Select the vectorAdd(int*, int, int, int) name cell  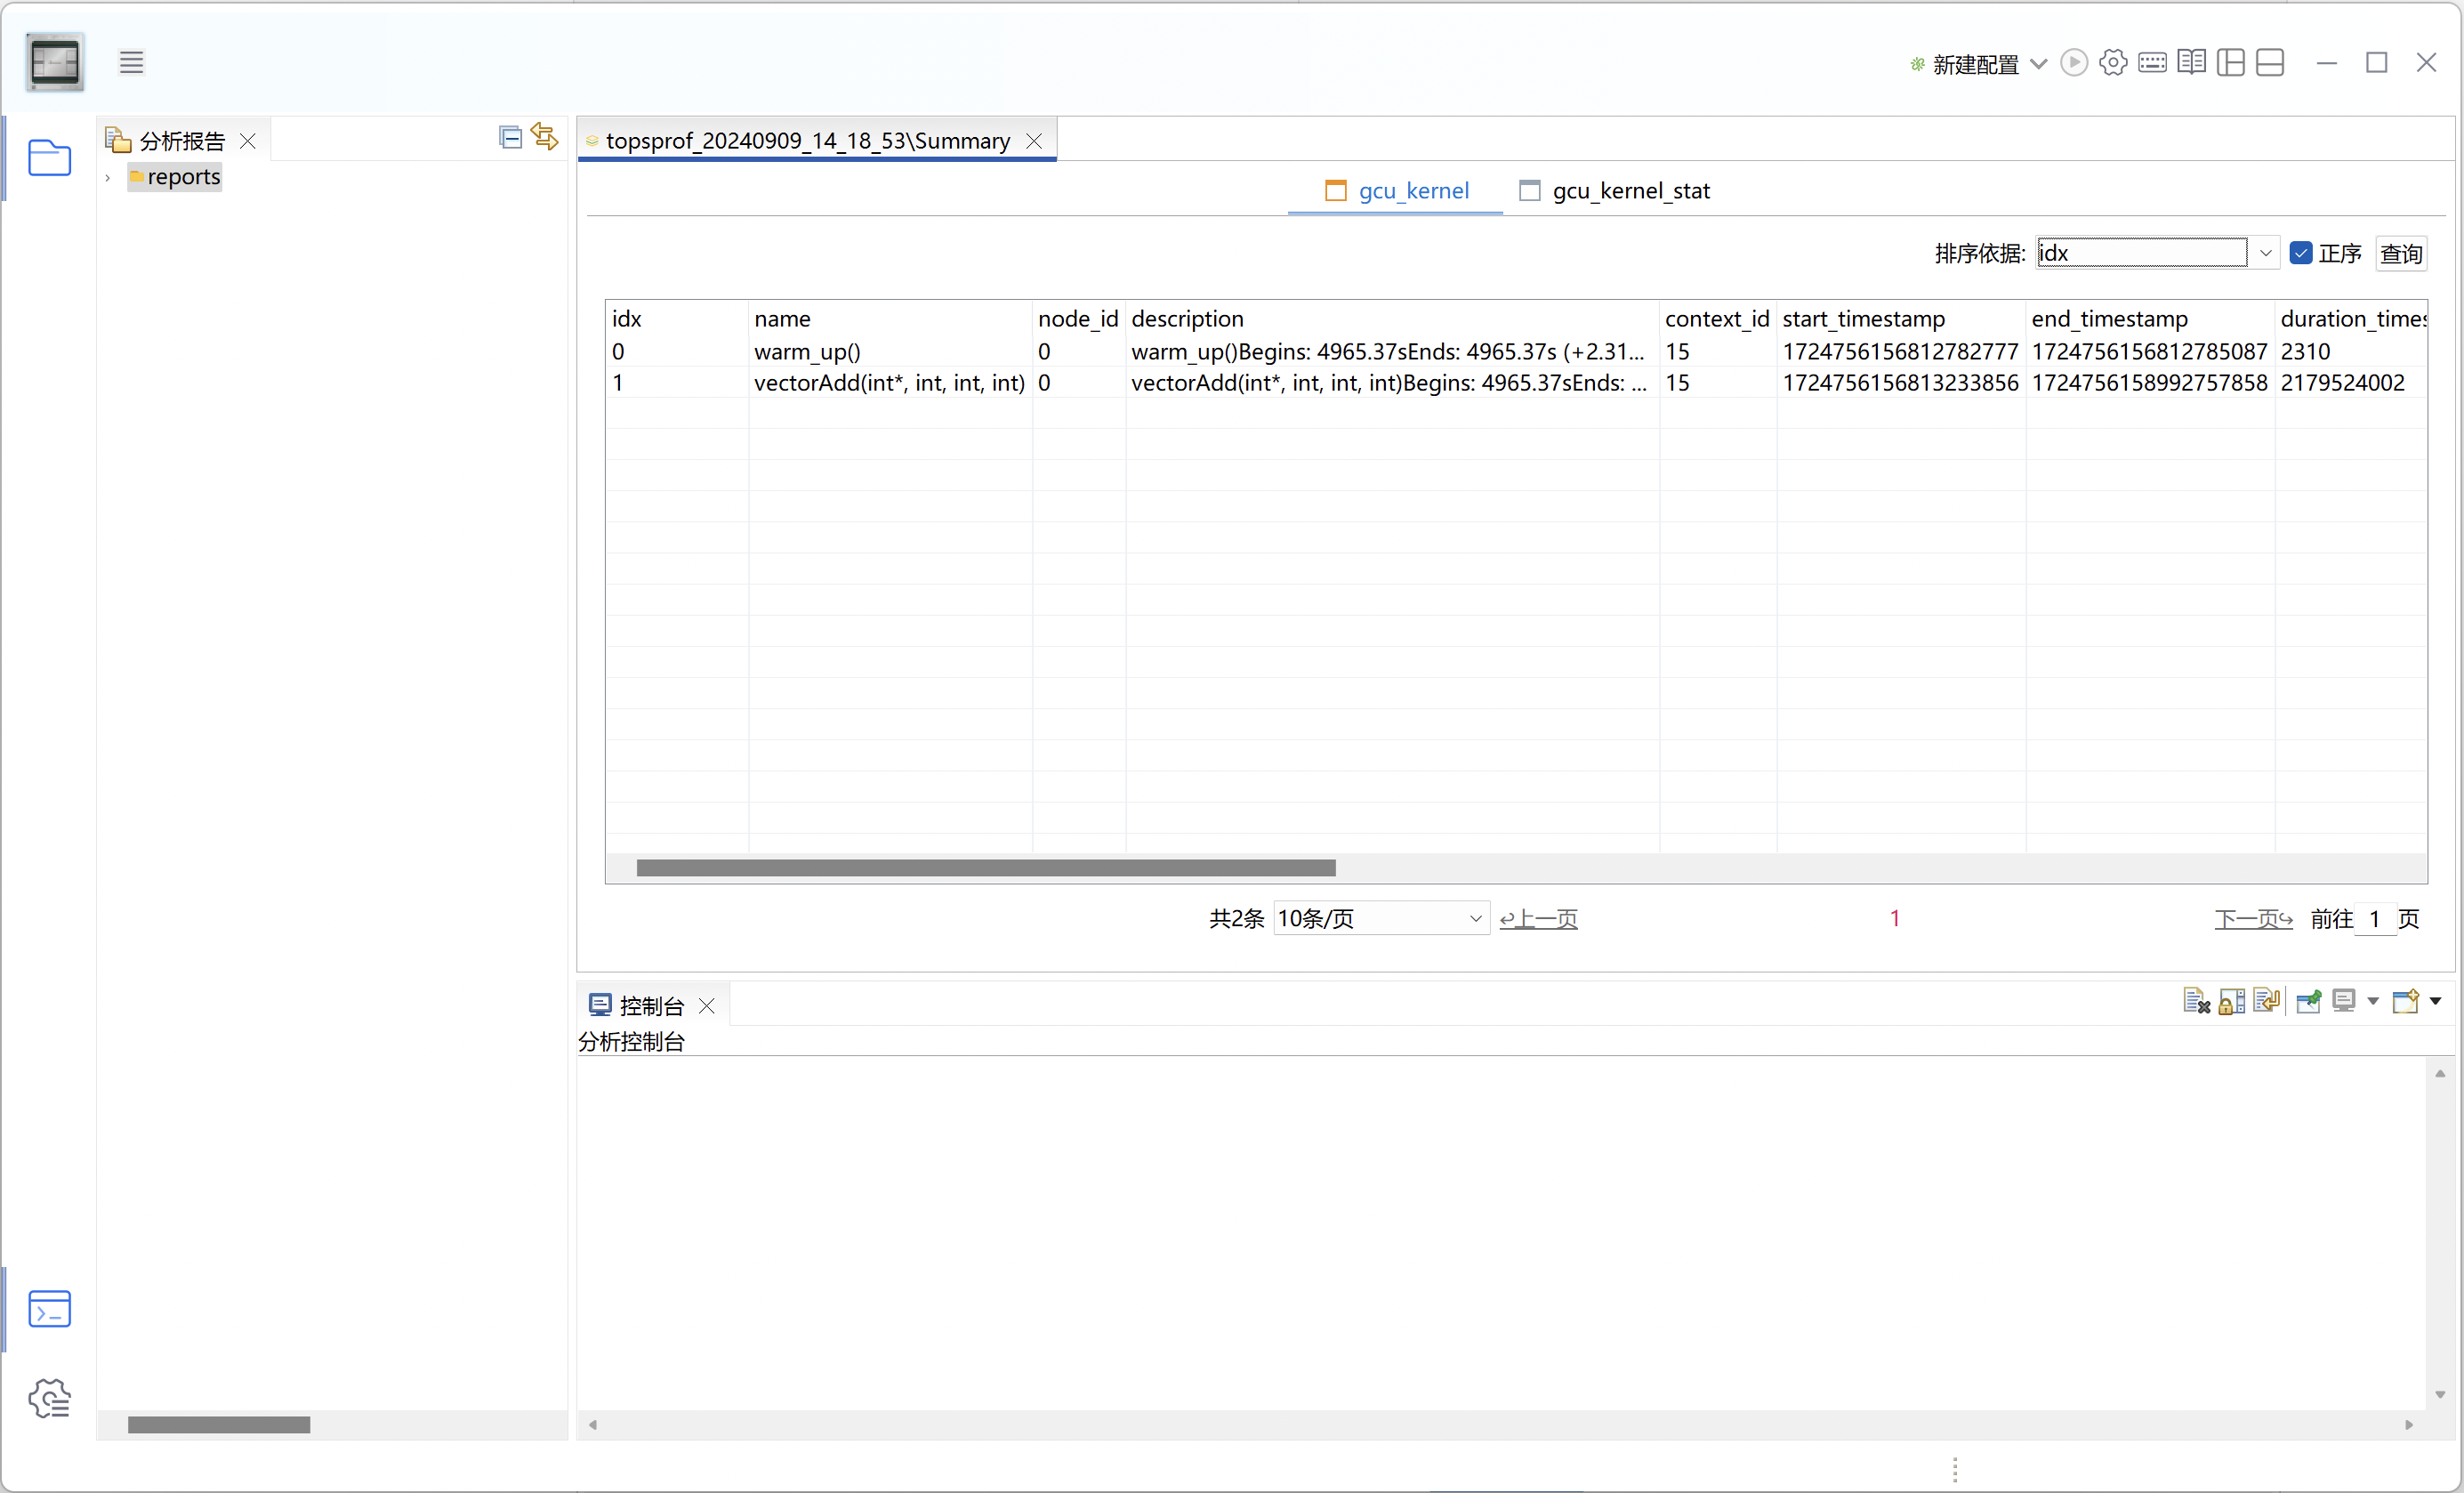pyautogui.click(x=889, y=382)
